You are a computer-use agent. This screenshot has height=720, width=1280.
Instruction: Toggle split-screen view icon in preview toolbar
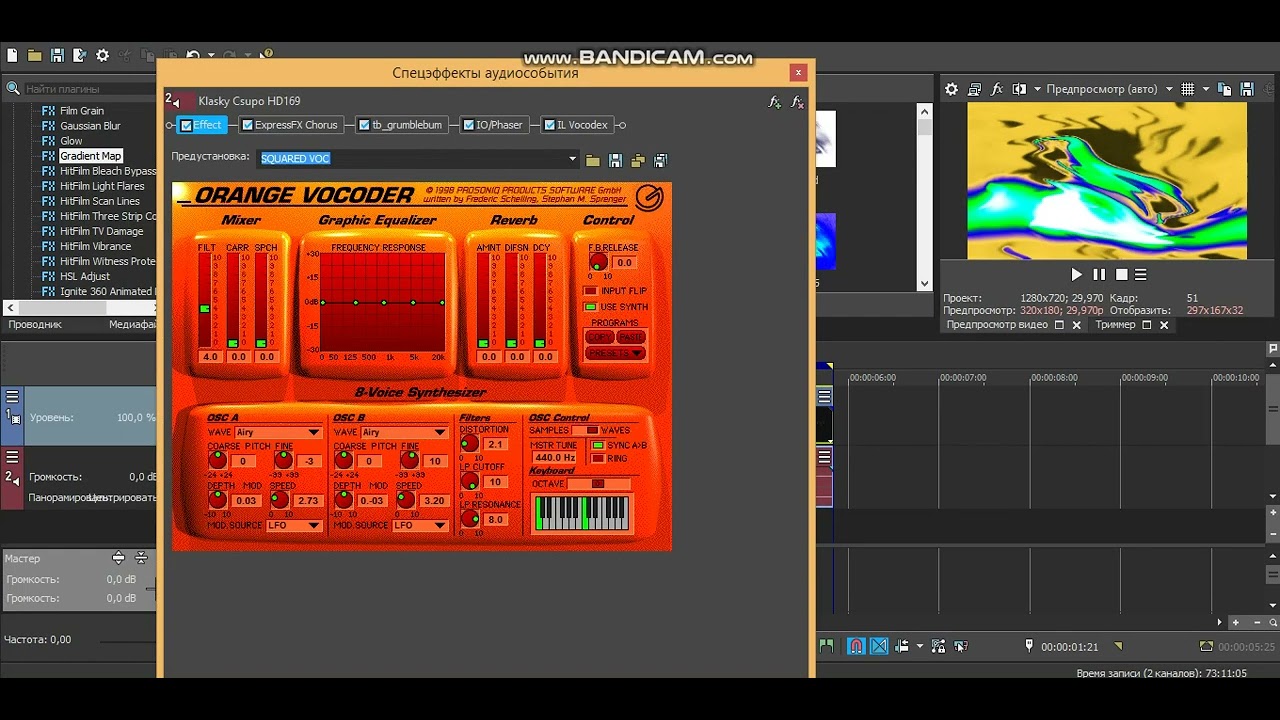pos(1019,89)
